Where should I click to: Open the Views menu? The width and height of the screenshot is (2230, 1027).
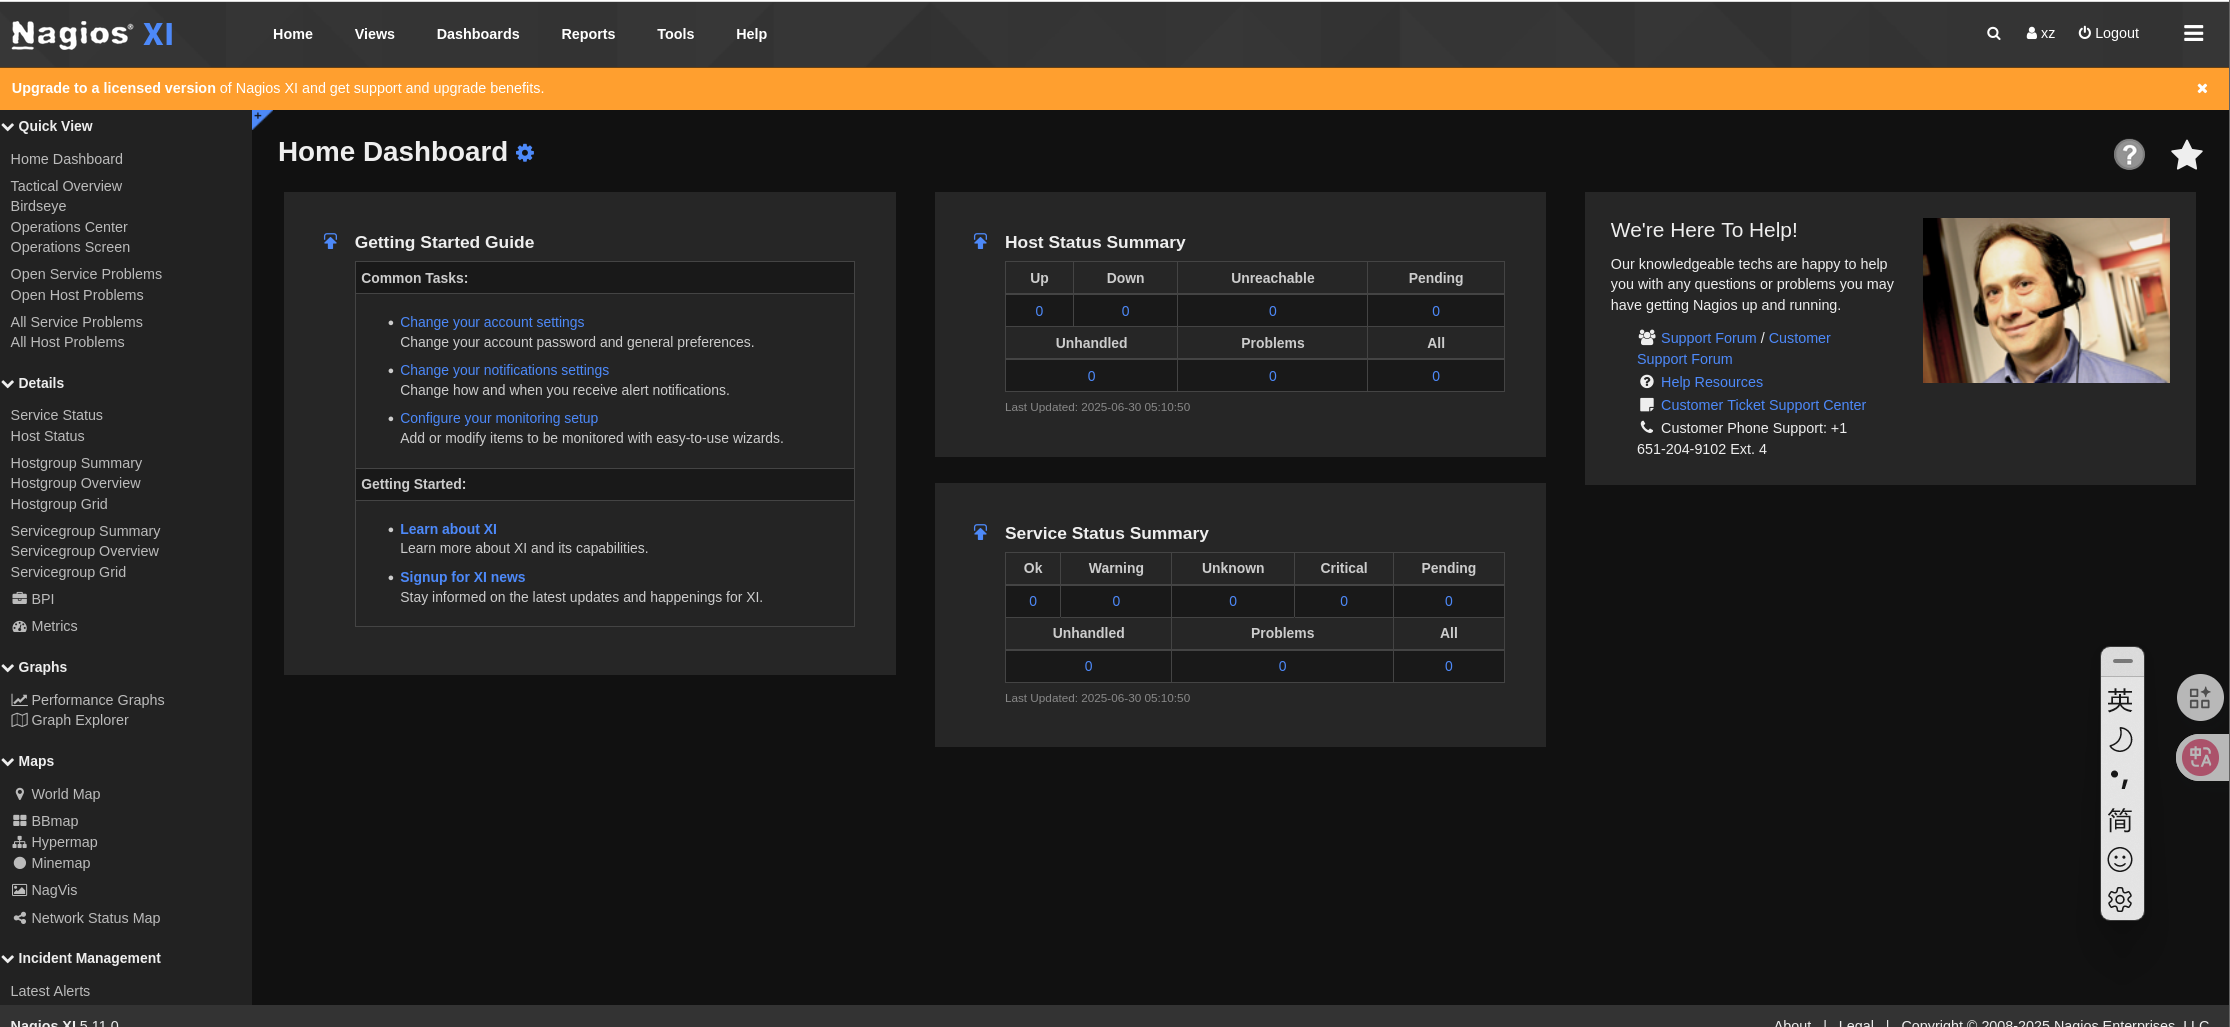point(375,34)
